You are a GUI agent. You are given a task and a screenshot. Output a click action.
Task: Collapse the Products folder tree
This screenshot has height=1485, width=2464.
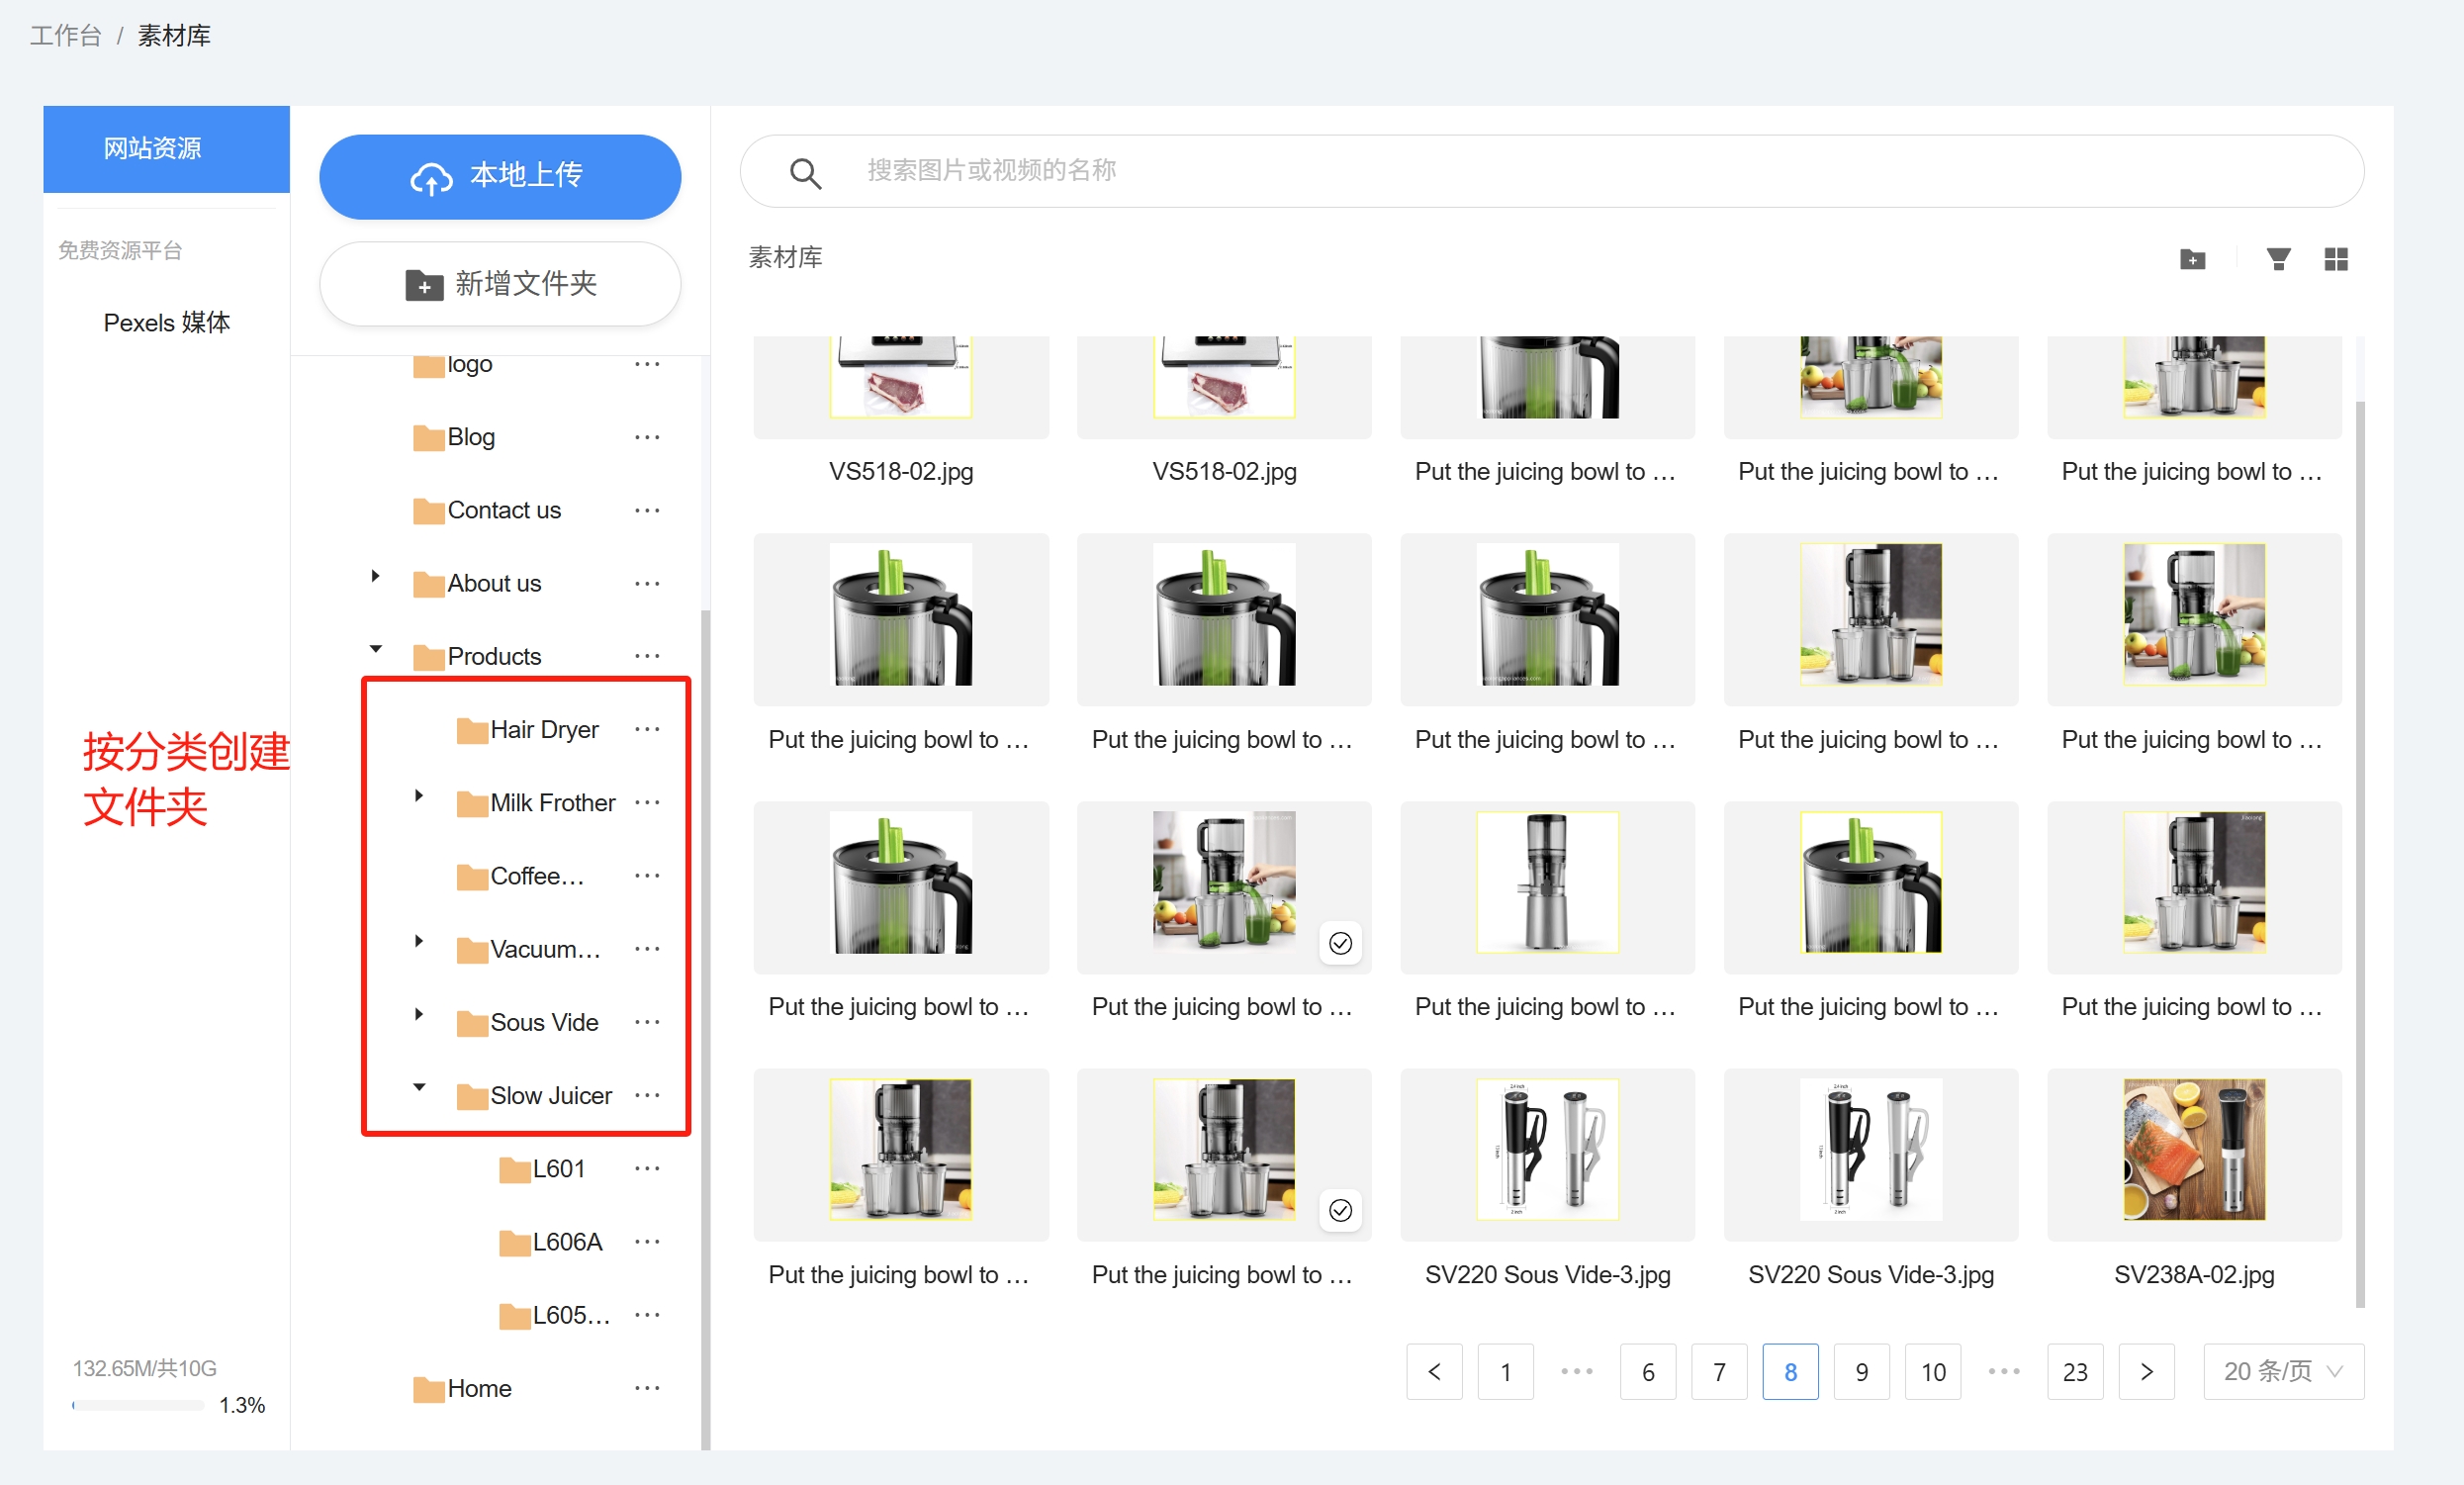[x=376, y=648]
